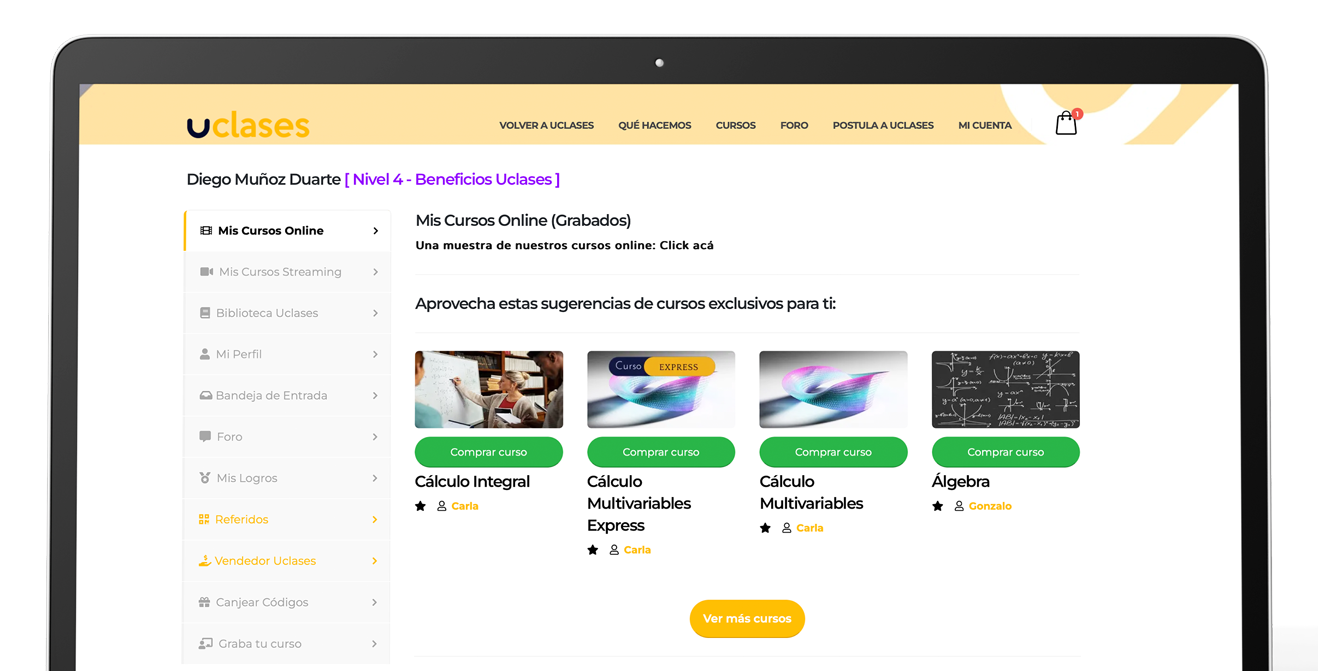
Task: Expand the Mi Perfil chevron
Action: 376,354
